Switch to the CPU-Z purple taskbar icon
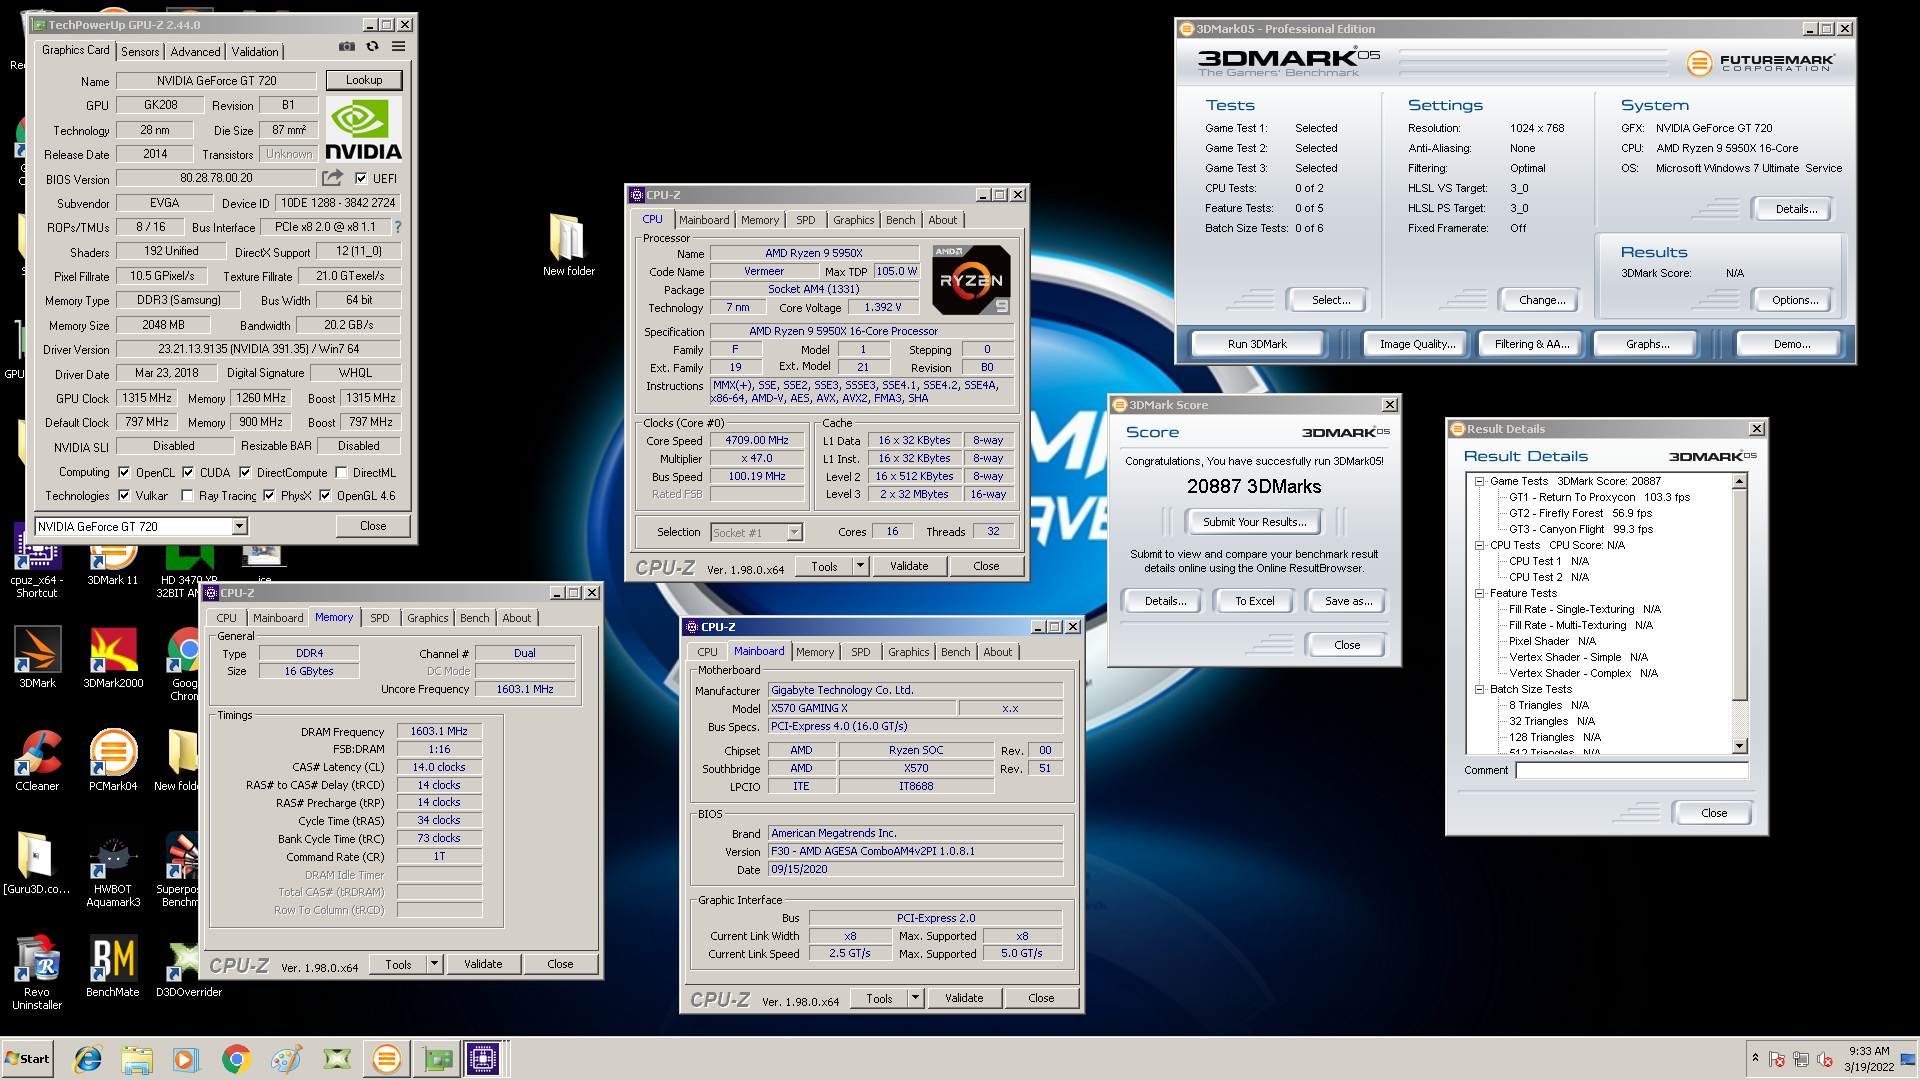 tap(483, 1059)
